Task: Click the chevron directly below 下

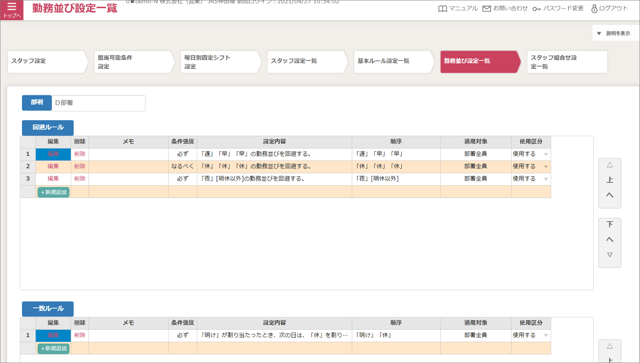Action: [x=609, y=239]
